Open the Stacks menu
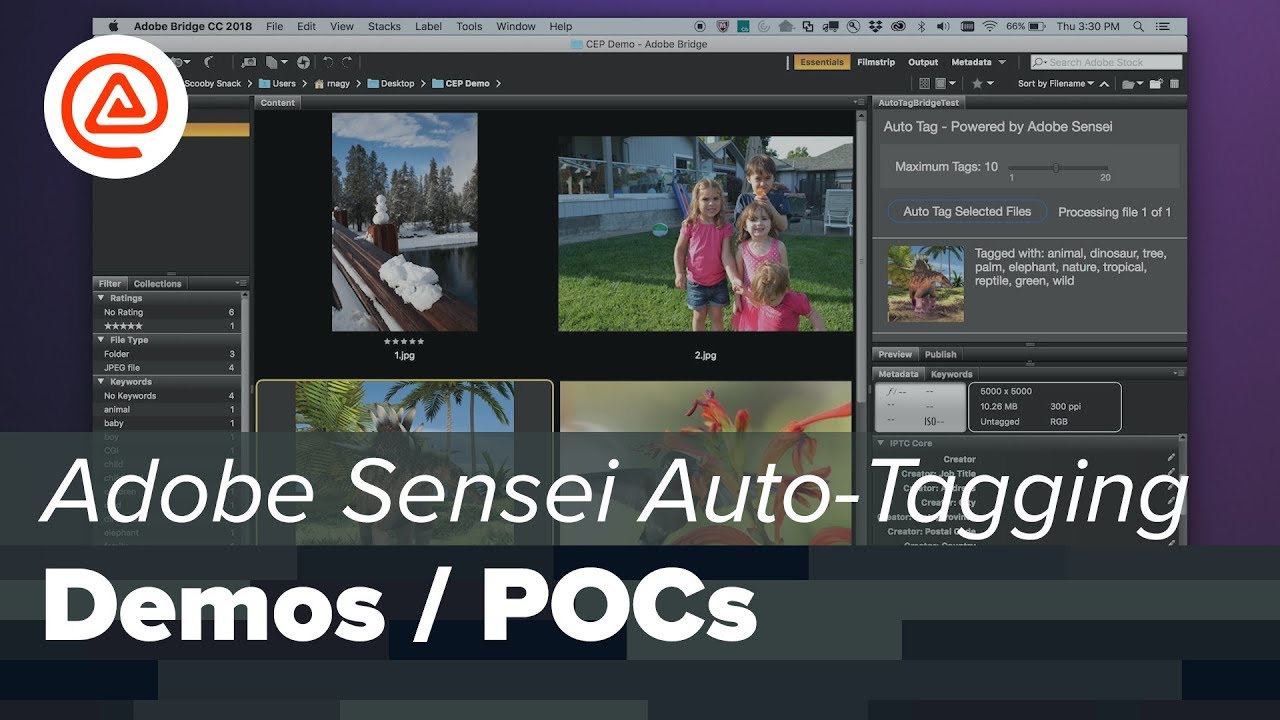Image resolution: width=1280 pixels, height=720 pixels. (x=384, y=26)
